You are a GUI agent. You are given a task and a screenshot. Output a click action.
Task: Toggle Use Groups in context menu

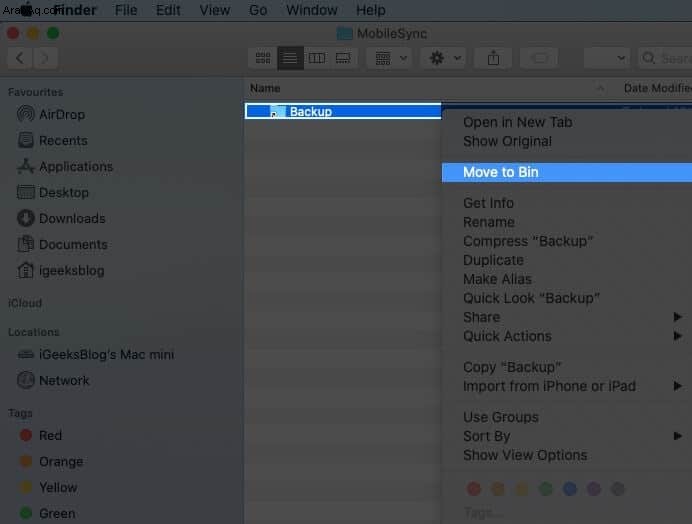click(500, 417)
